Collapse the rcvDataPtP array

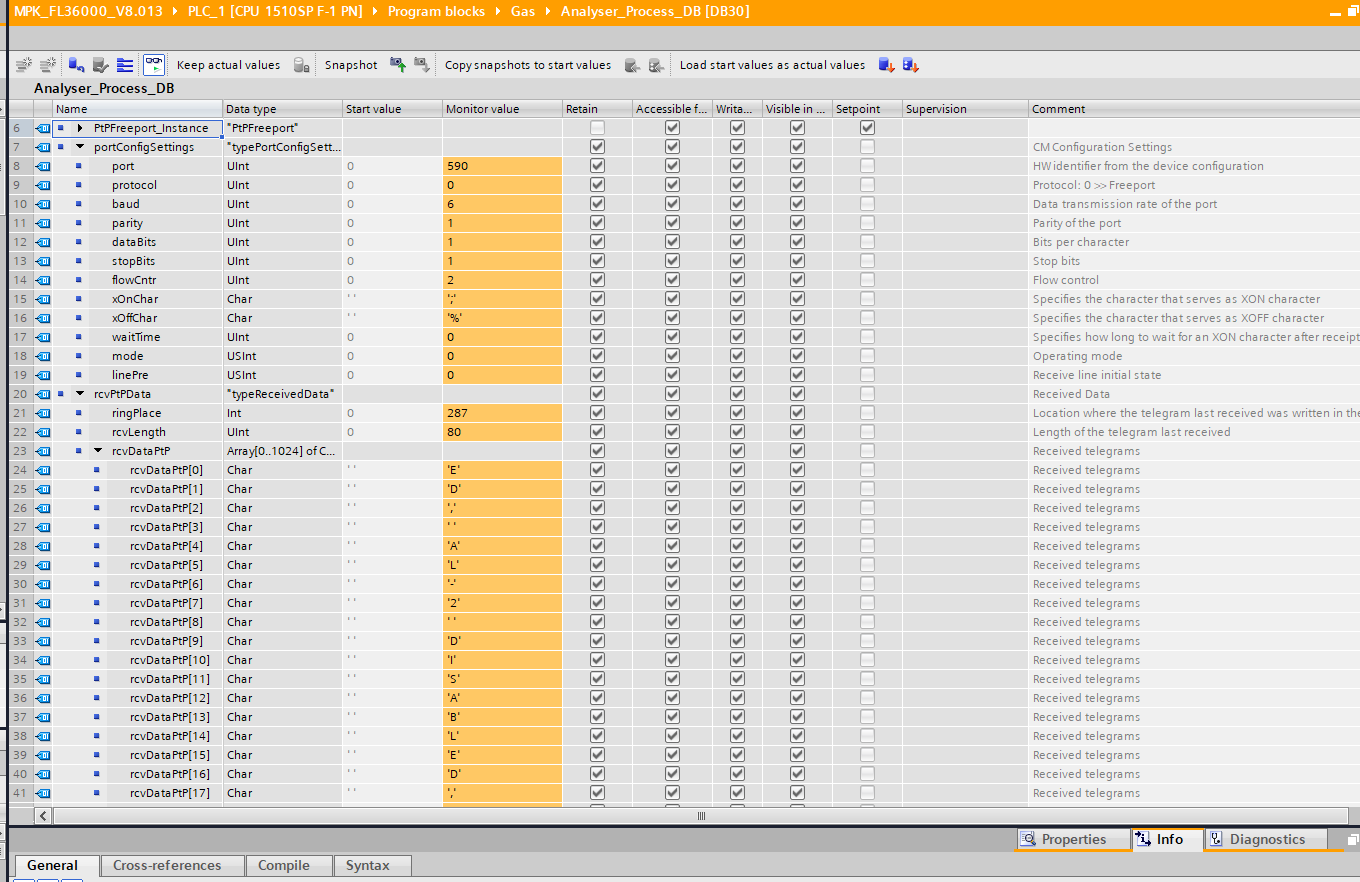tap(98, 451)
